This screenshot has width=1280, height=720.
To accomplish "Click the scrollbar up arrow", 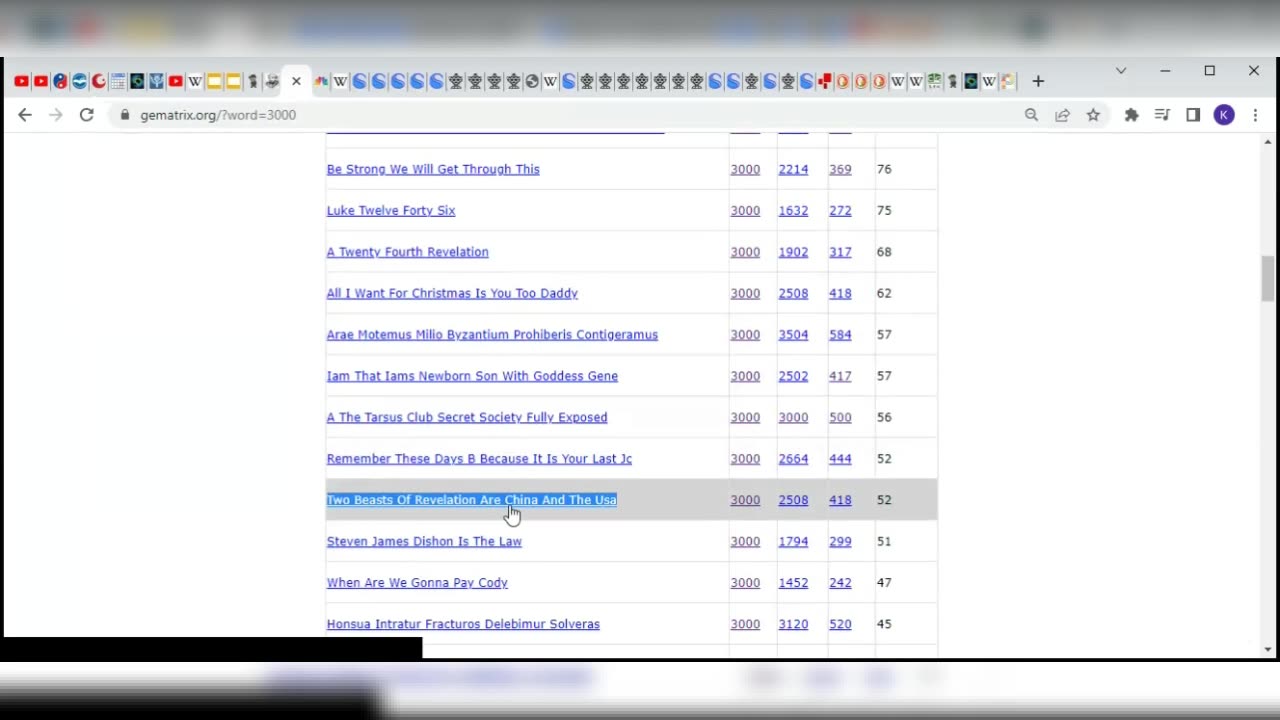I will pos(1268,142).
